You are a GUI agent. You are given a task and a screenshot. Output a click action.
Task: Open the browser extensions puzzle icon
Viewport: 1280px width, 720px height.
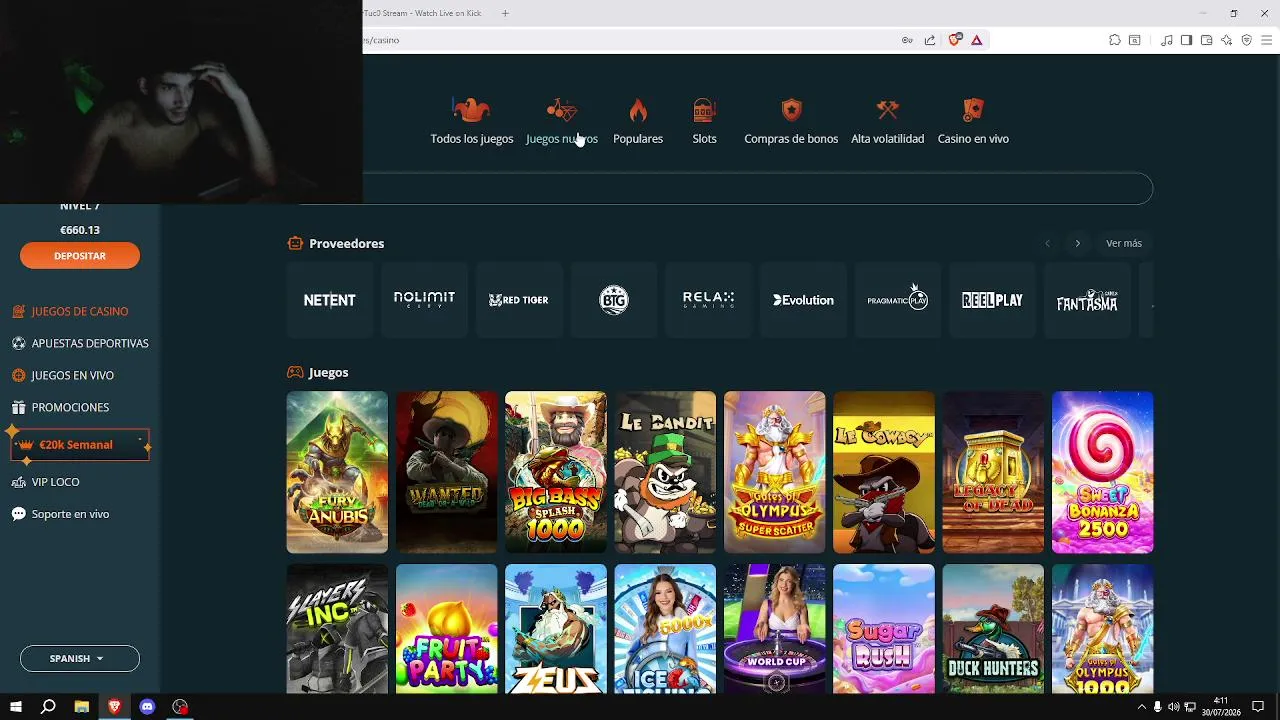coord(1115,40)
